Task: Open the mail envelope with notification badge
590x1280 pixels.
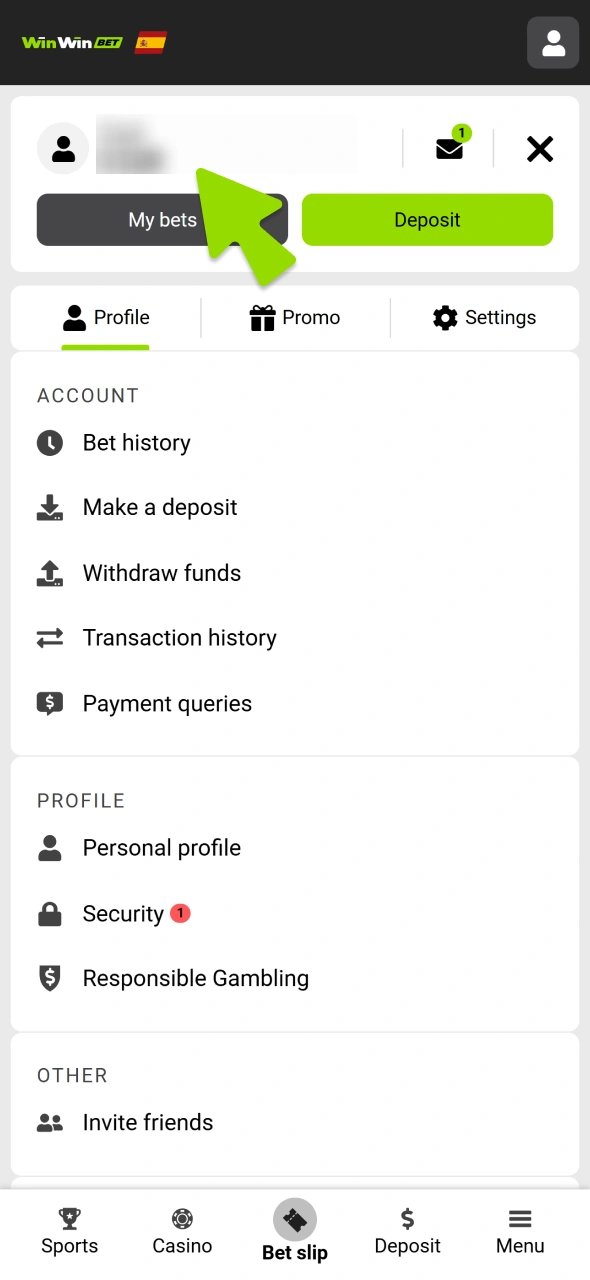Action: coord(449,147)
